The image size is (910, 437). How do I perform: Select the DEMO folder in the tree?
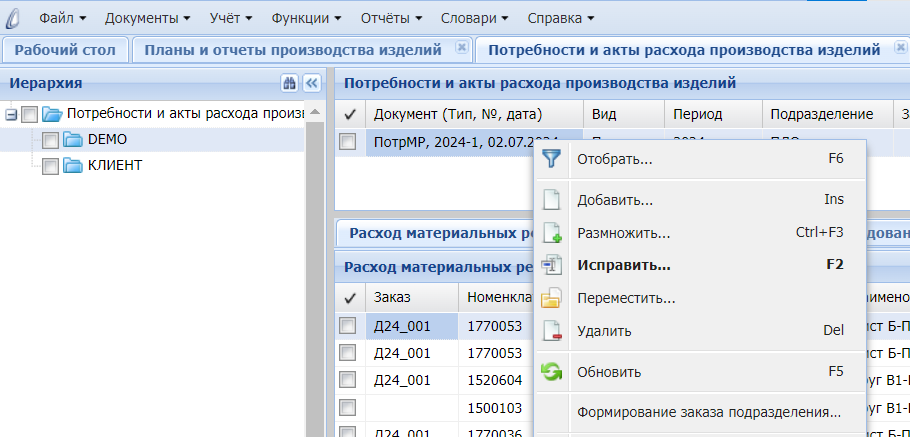coord(107,139)
